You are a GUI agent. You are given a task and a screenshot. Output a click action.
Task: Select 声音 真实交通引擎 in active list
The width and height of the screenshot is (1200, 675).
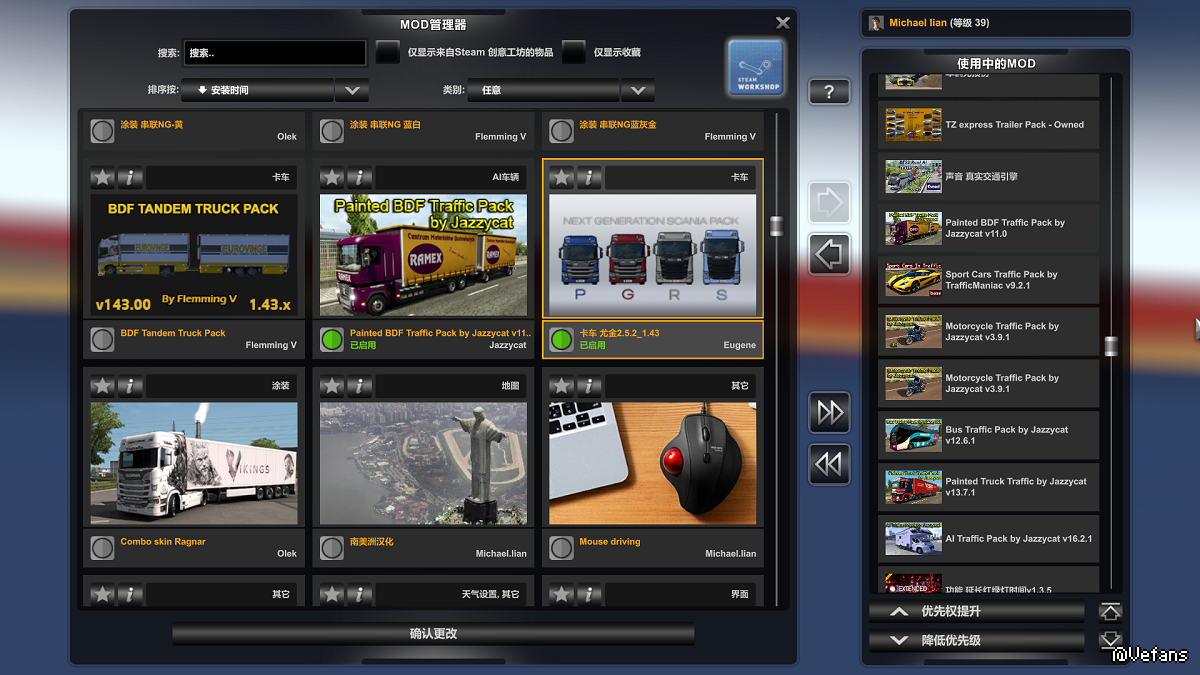(988, 177)
